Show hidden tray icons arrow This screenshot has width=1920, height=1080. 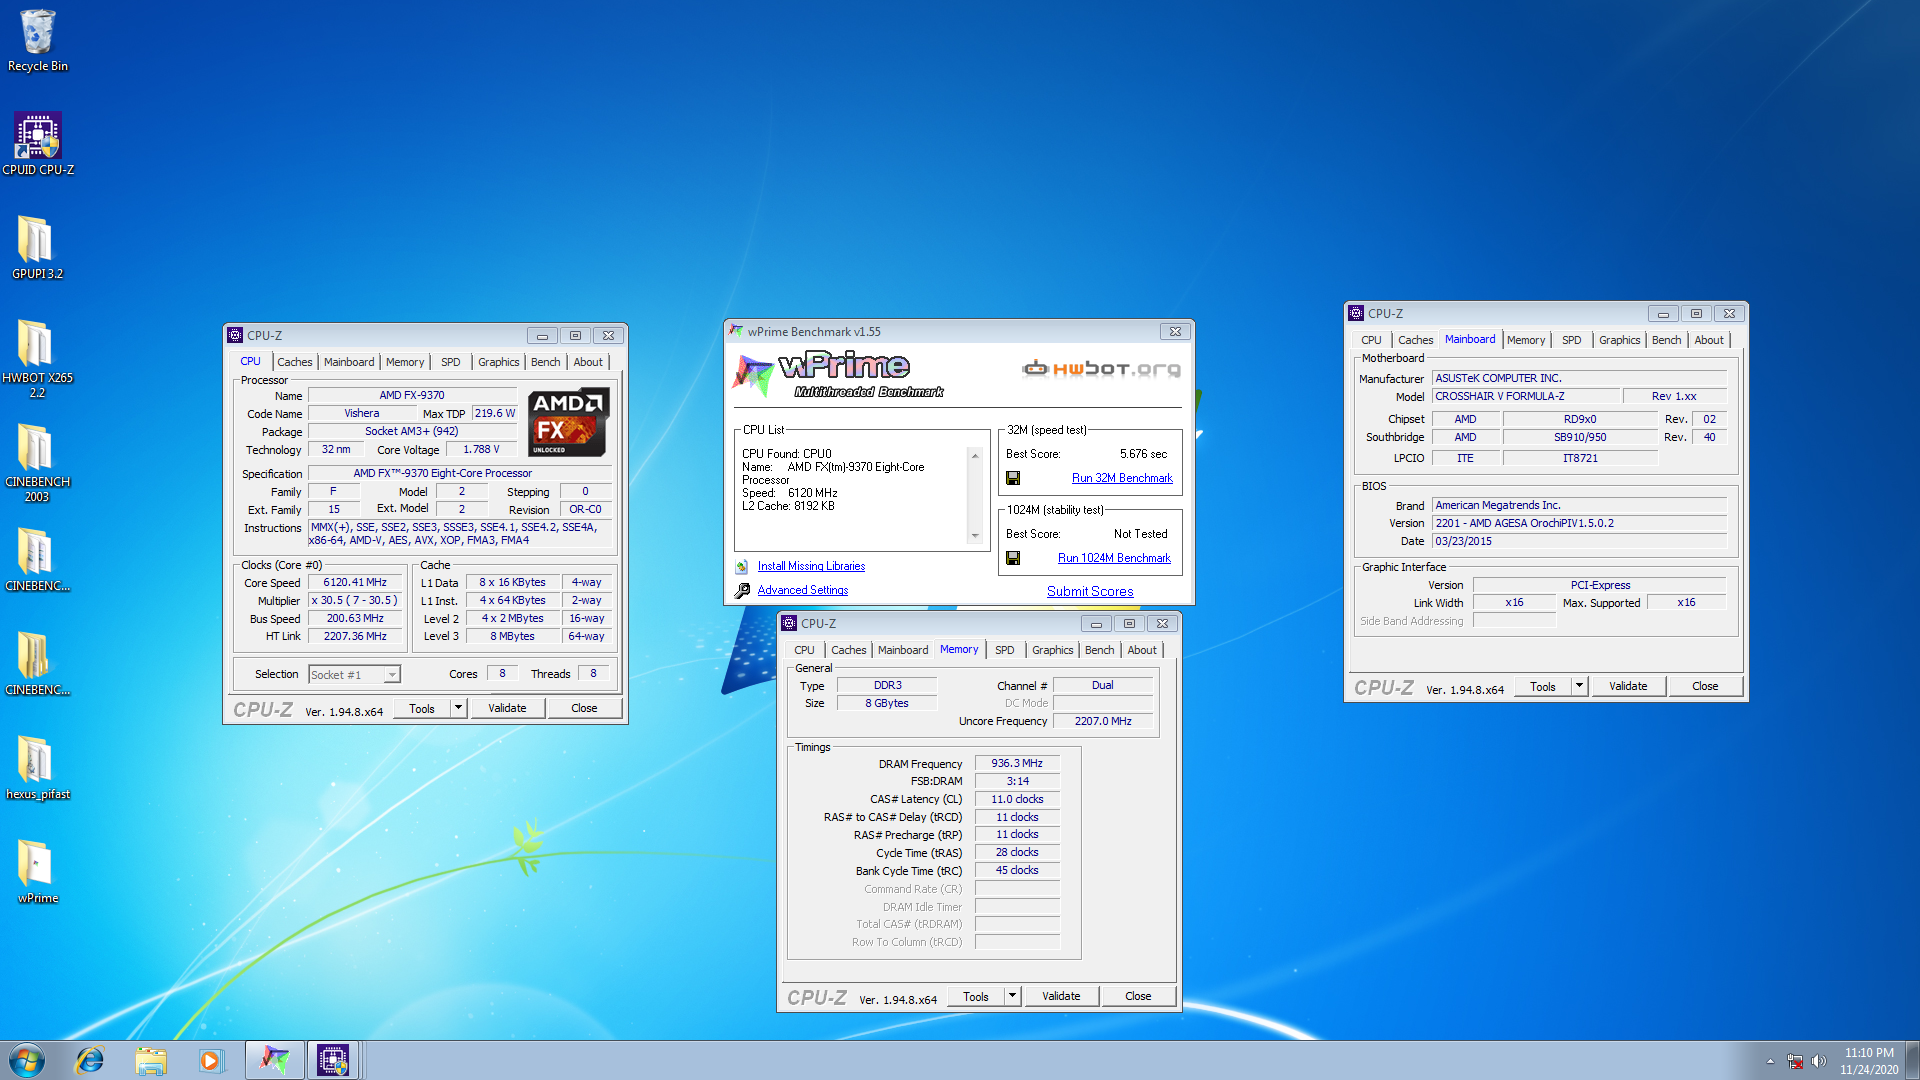coord(1770,1061)
